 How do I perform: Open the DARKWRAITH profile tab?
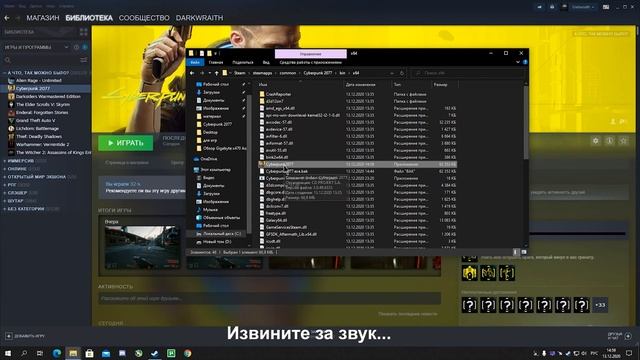coord(199,18)
